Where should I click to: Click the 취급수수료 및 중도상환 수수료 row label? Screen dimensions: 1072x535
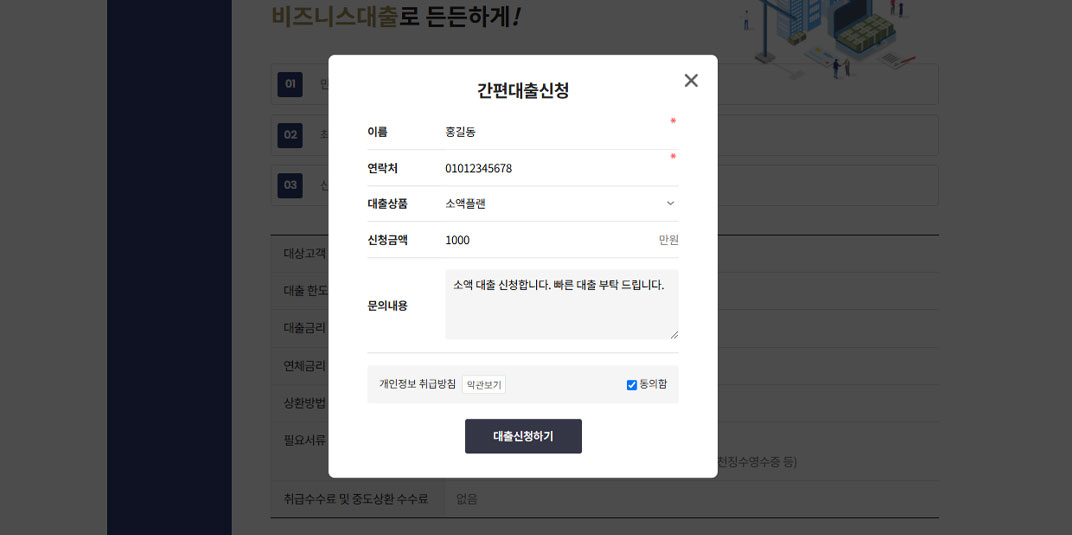[x=356, y=499]
